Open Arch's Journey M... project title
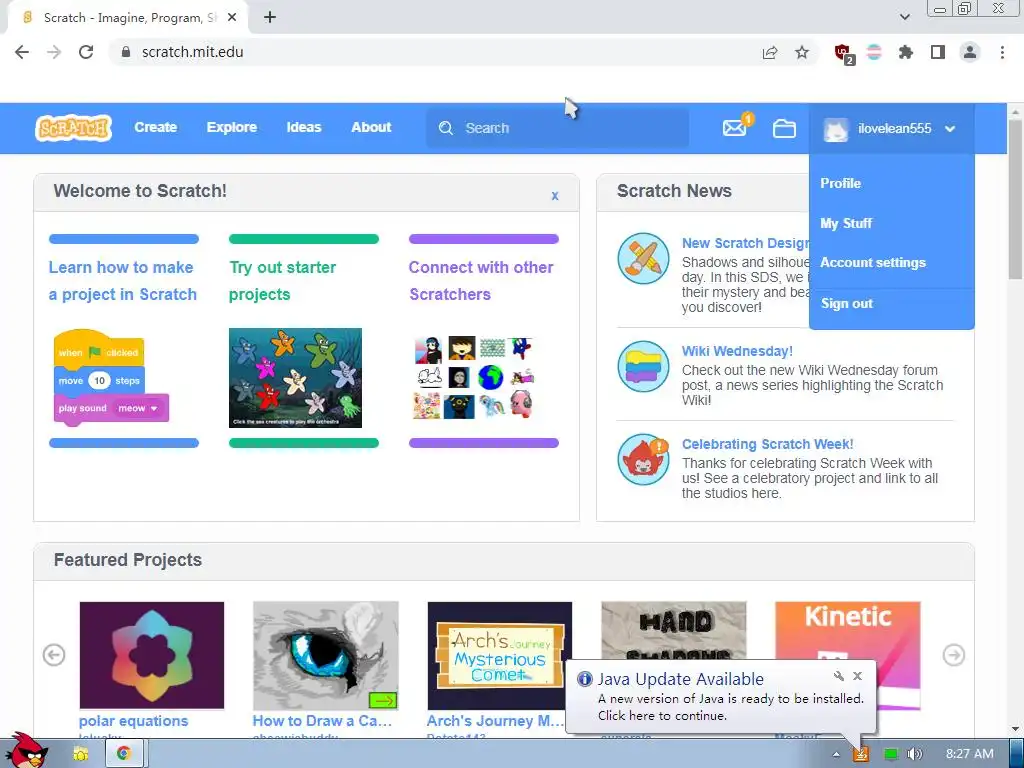 coord(495,721)
